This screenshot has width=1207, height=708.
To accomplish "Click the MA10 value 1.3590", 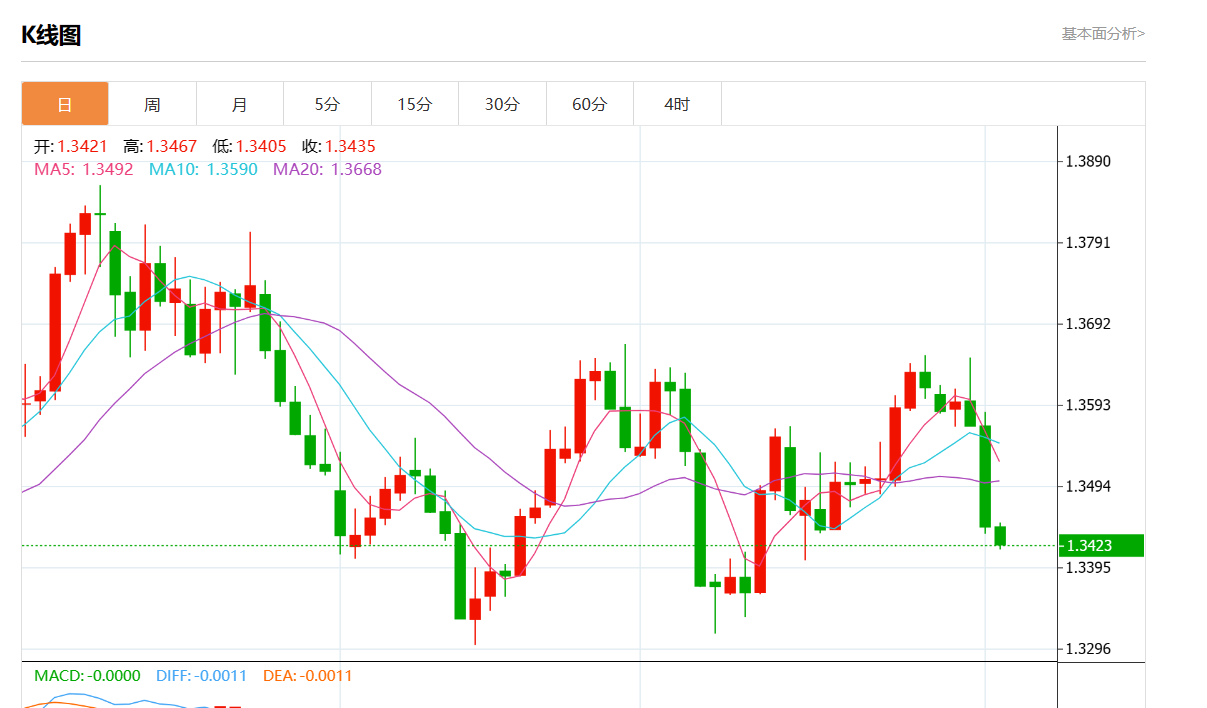I will (232, 169).
